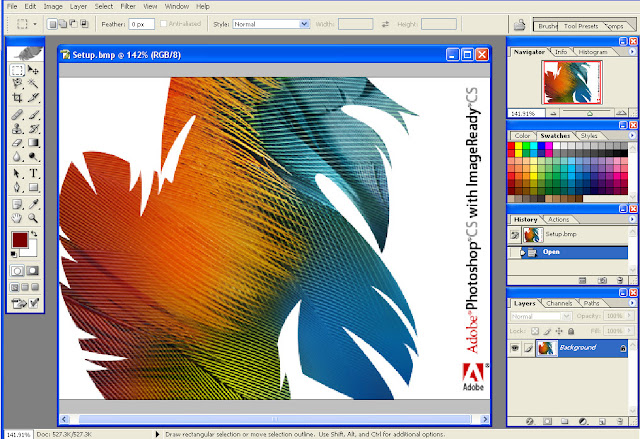Image resolution: width=640 pixels, height=439 pixels.
Task: Select the Move tool
Action: tap(33, 71)
